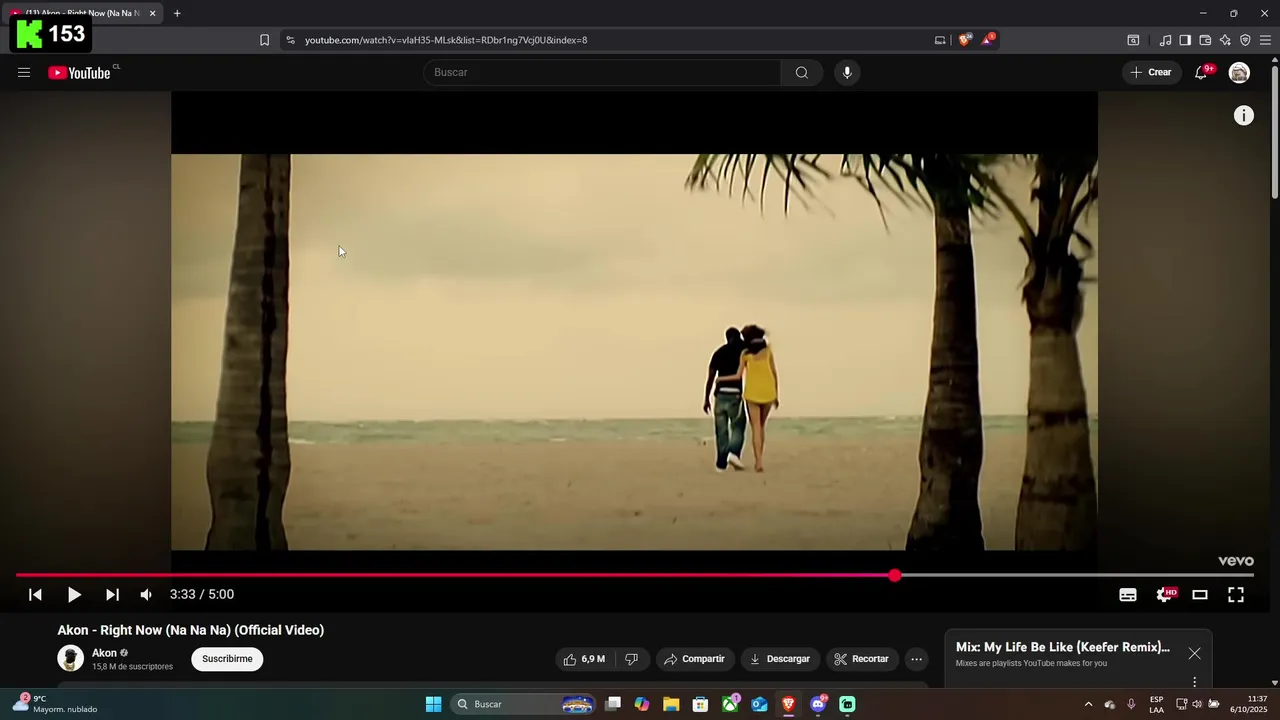Open Task View in taskbar
This screenshot has height=720, width=1280.
tap(613, 704)
